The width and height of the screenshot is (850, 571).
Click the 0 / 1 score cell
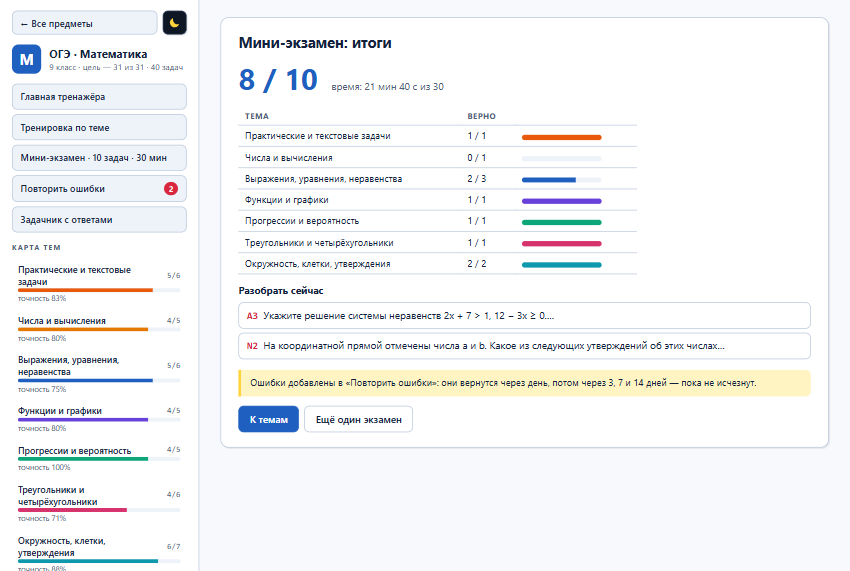(476, 158)
